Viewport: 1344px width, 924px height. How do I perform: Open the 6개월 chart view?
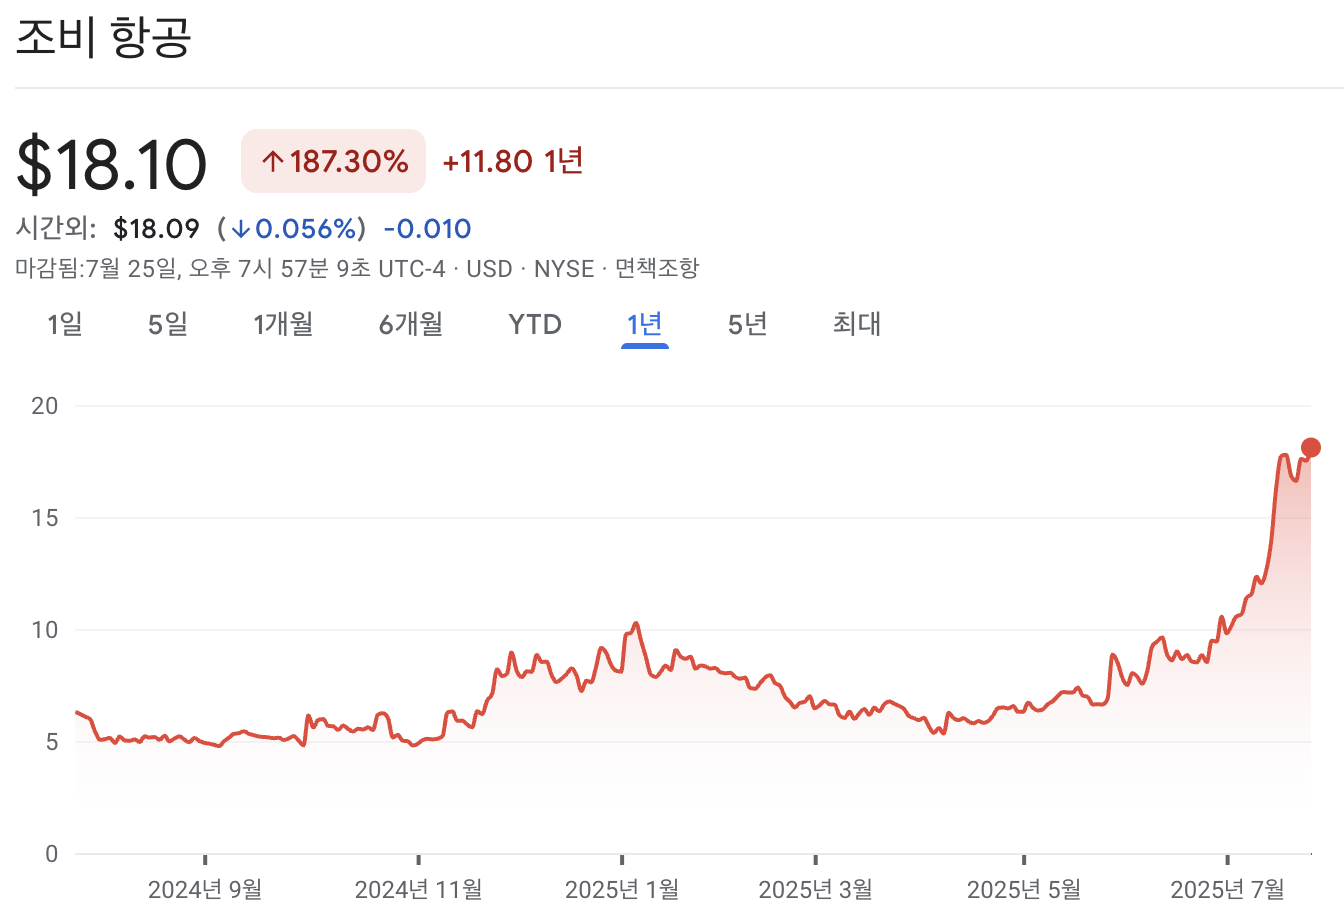[x=409, y=324]
